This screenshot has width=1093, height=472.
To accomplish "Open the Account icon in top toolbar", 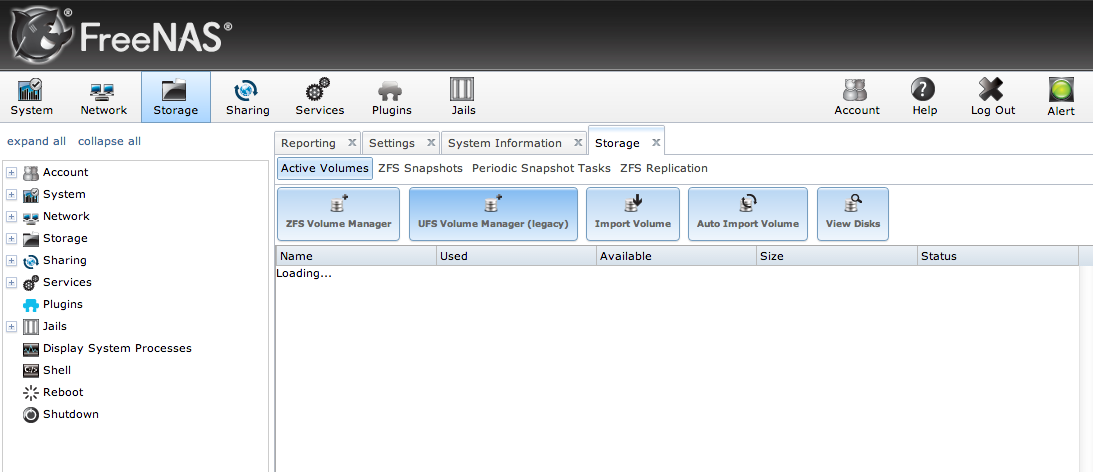I will pos(857,97).
